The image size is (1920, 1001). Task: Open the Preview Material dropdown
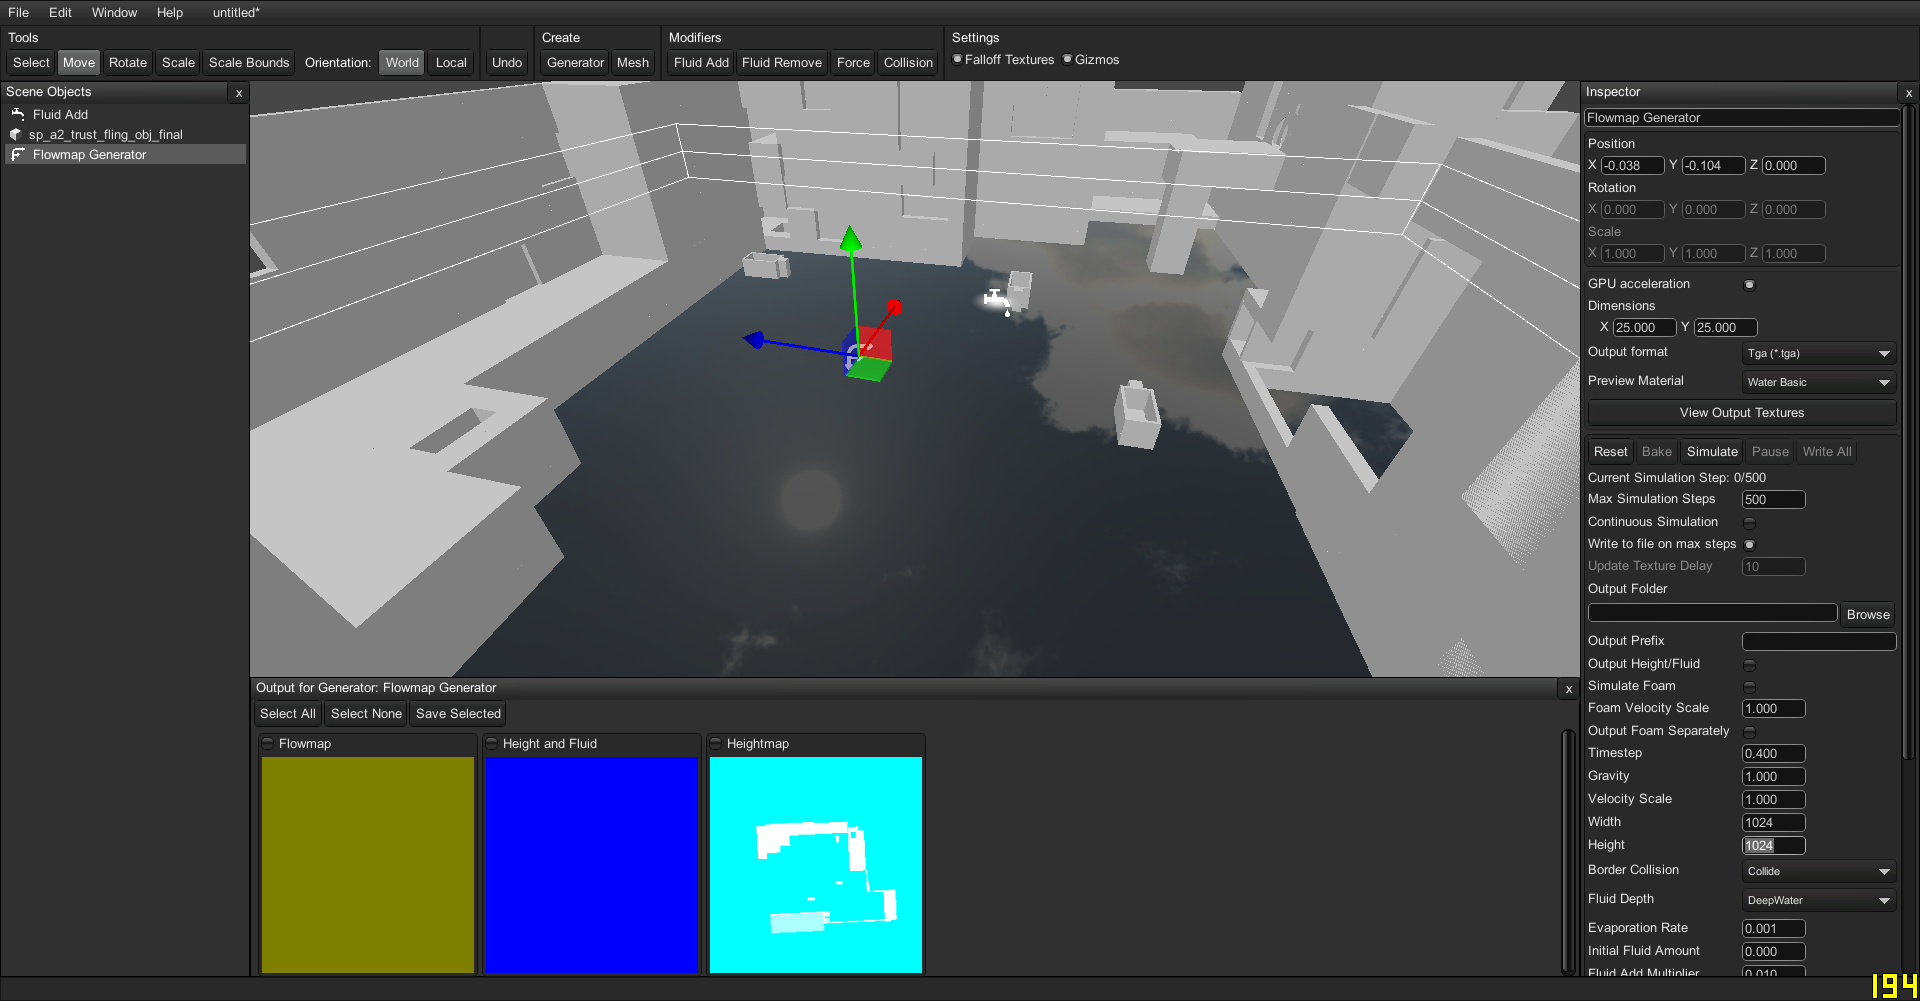(x=1818, y=383)
